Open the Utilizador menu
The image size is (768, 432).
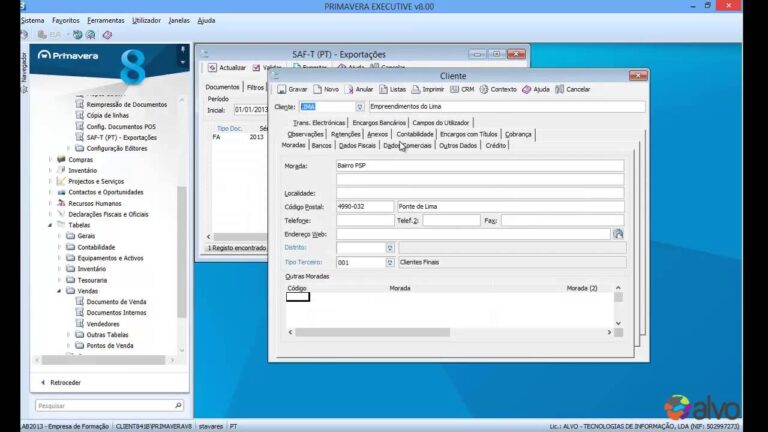point(146,21)
